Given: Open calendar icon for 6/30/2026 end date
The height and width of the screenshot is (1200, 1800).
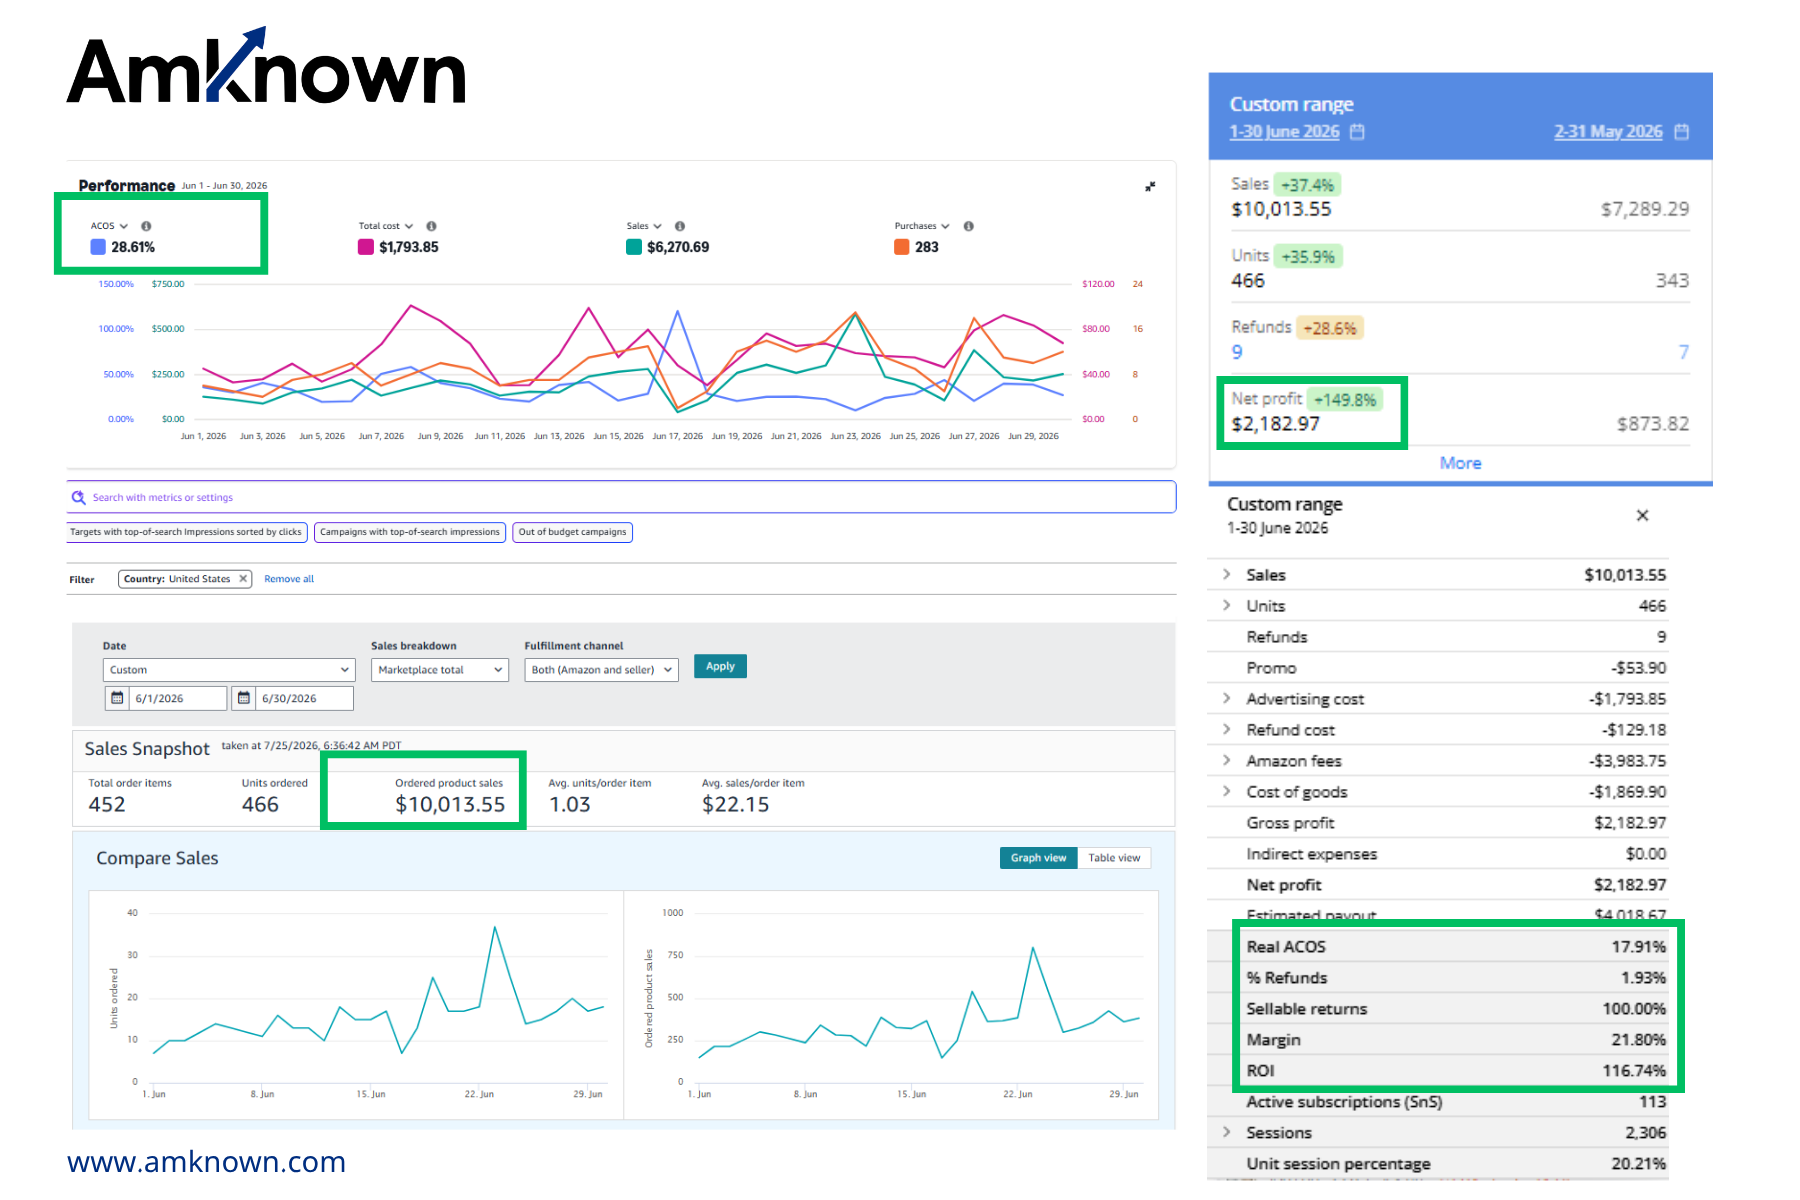Looking at the screenshot, I should point(243,698).
